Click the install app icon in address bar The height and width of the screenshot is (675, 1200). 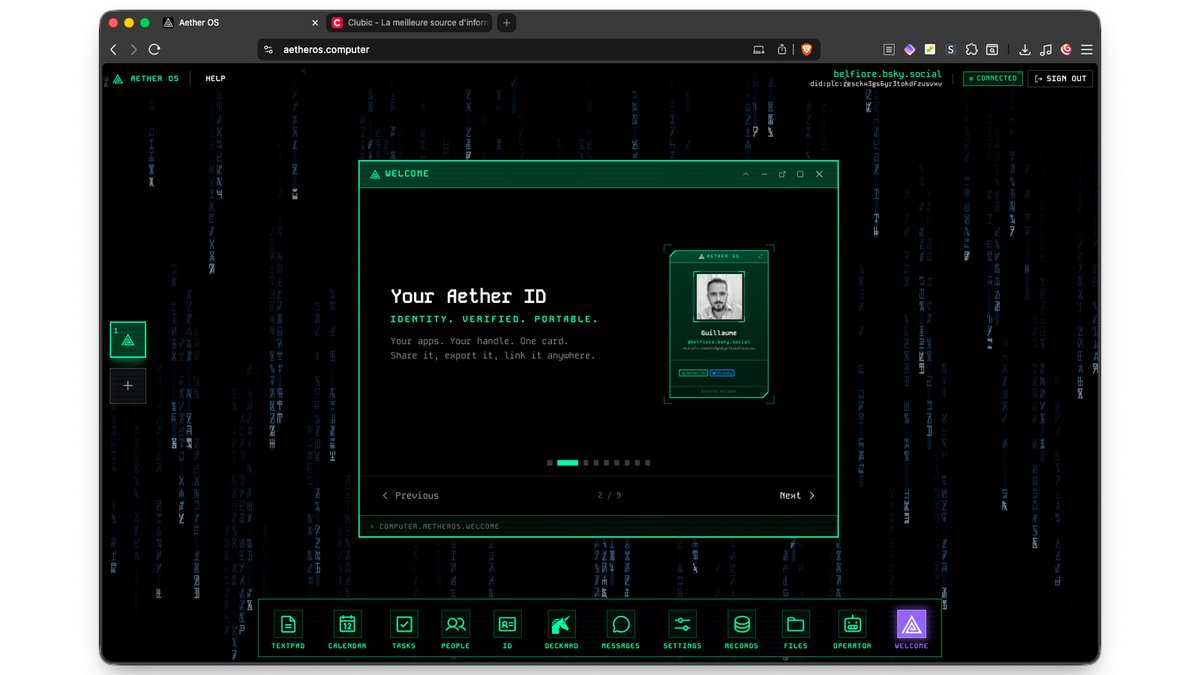[758, 49]
